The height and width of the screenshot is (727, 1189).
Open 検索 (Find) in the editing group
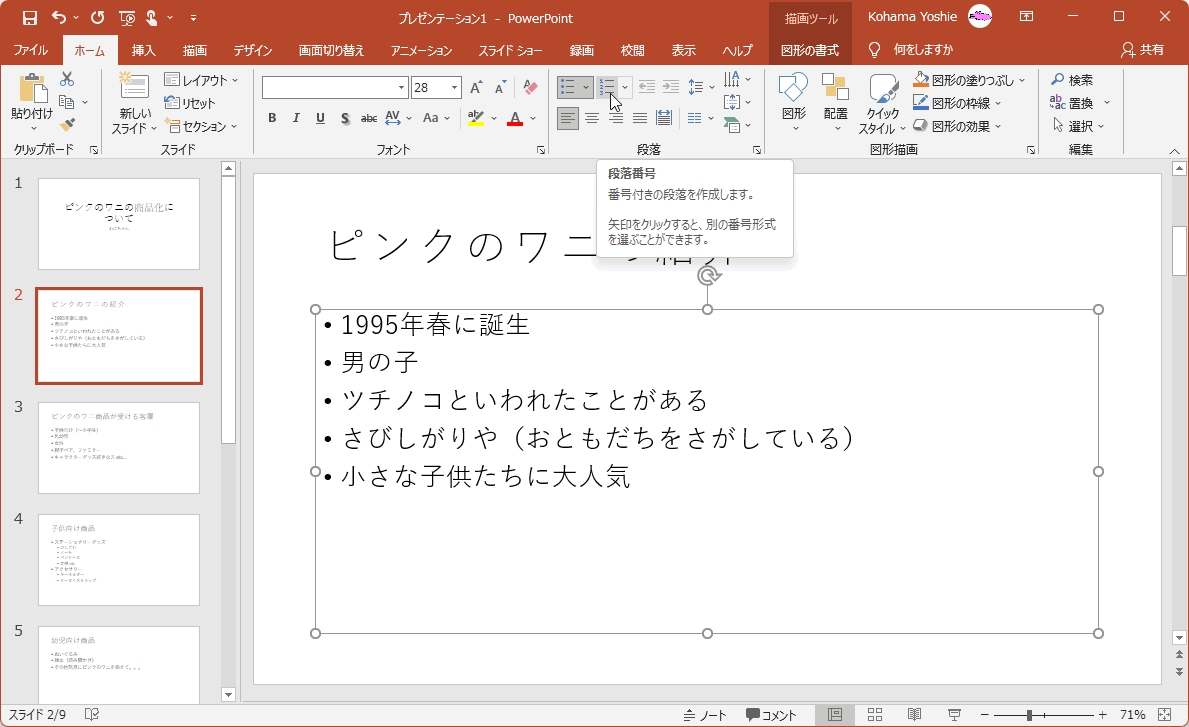coord(1078,79)
